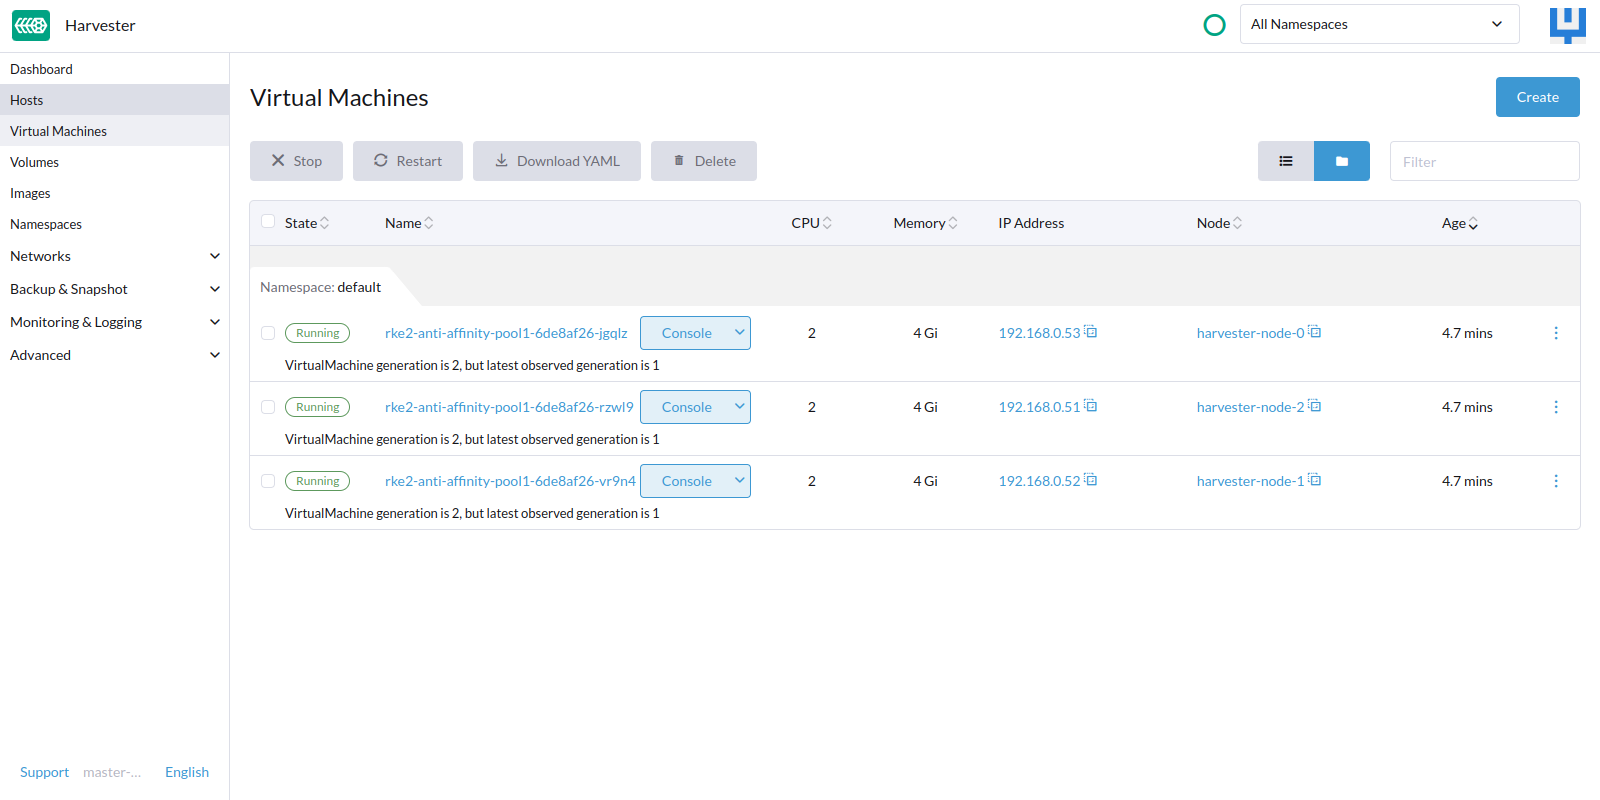Open actions menu for the vr9n4 VM
This screenshot has height=800, width=1600.
tap(1556, 481)
